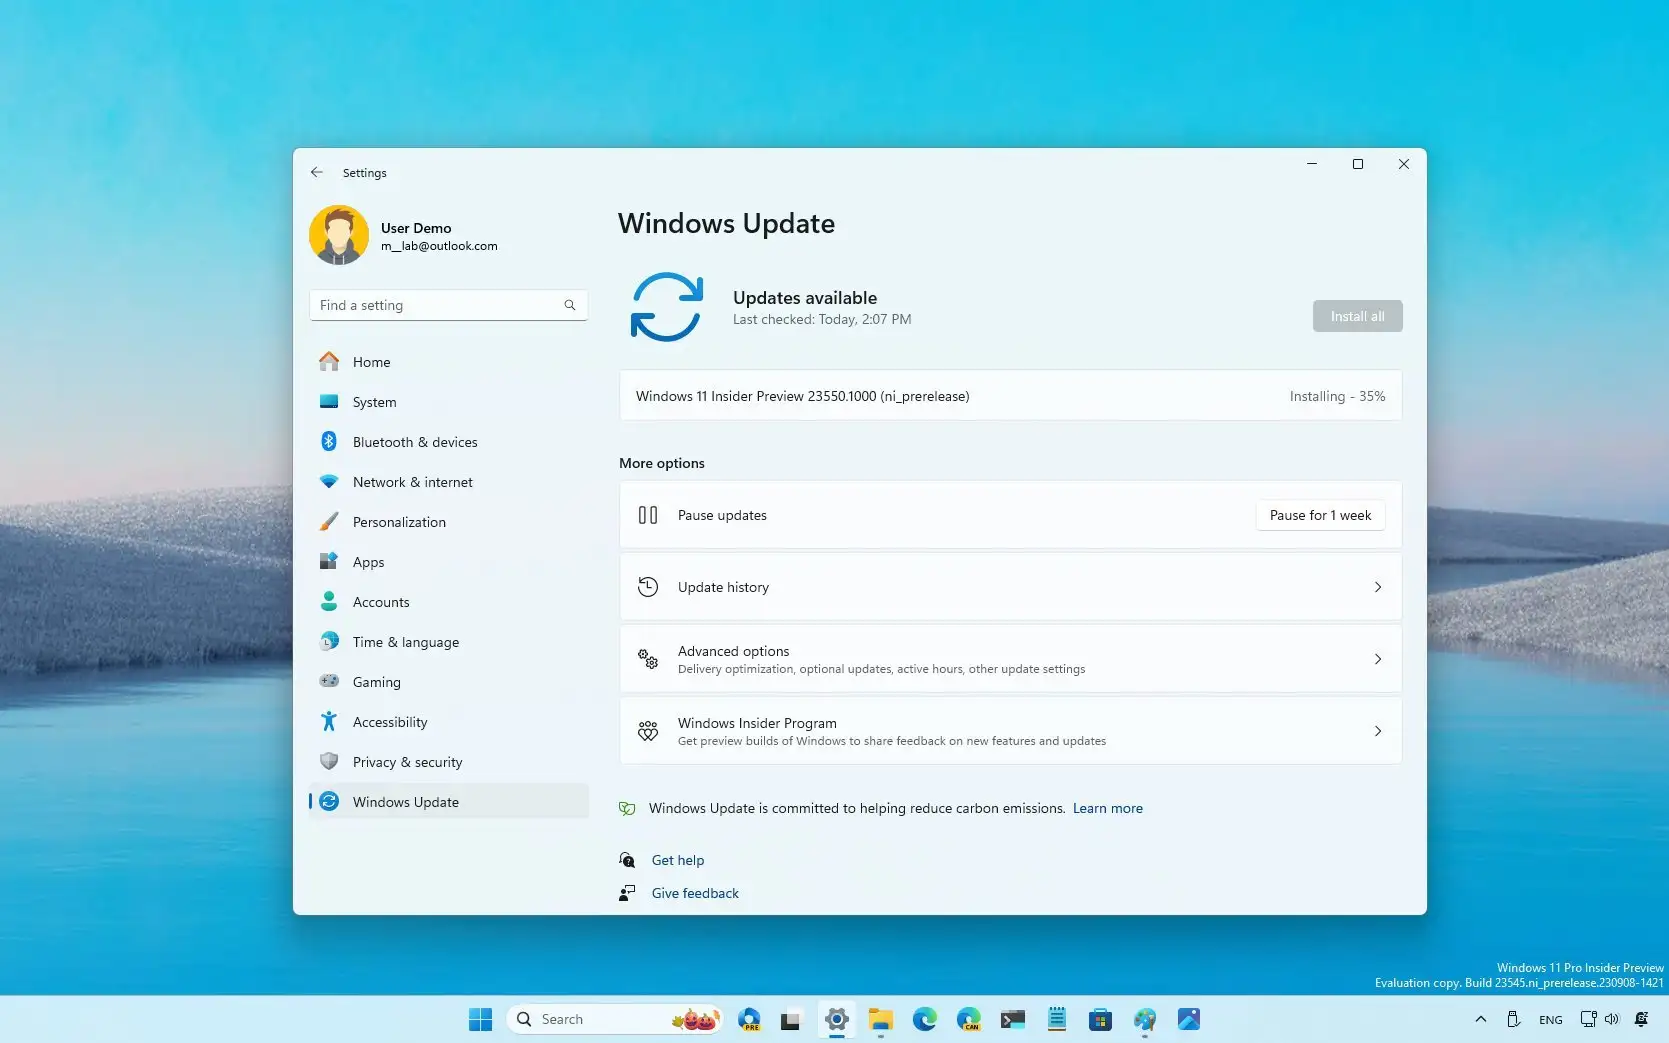Open Microsoft Store from taskbar
This screenshot has width=1669, height=1043.
click(x=1101, y=1019)
